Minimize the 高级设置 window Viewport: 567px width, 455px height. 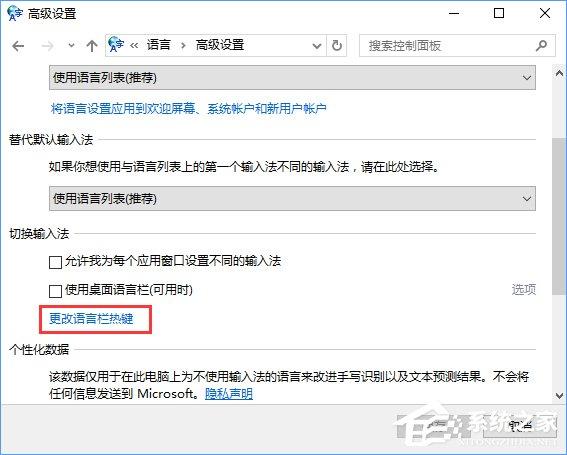pyautogui.click(x=454, y=14)
